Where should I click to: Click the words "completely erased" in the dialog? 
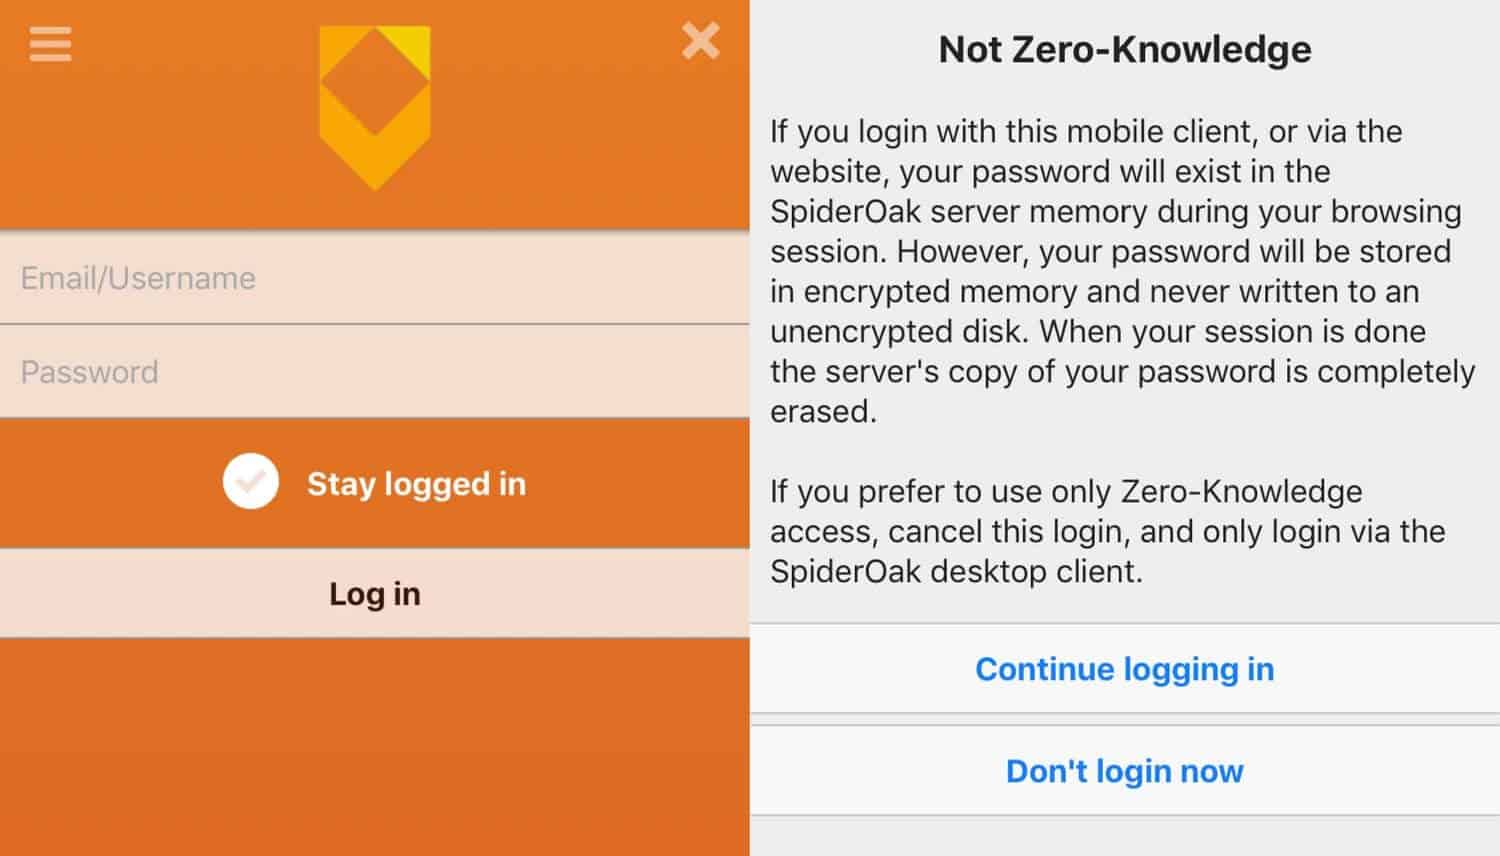1123,391
